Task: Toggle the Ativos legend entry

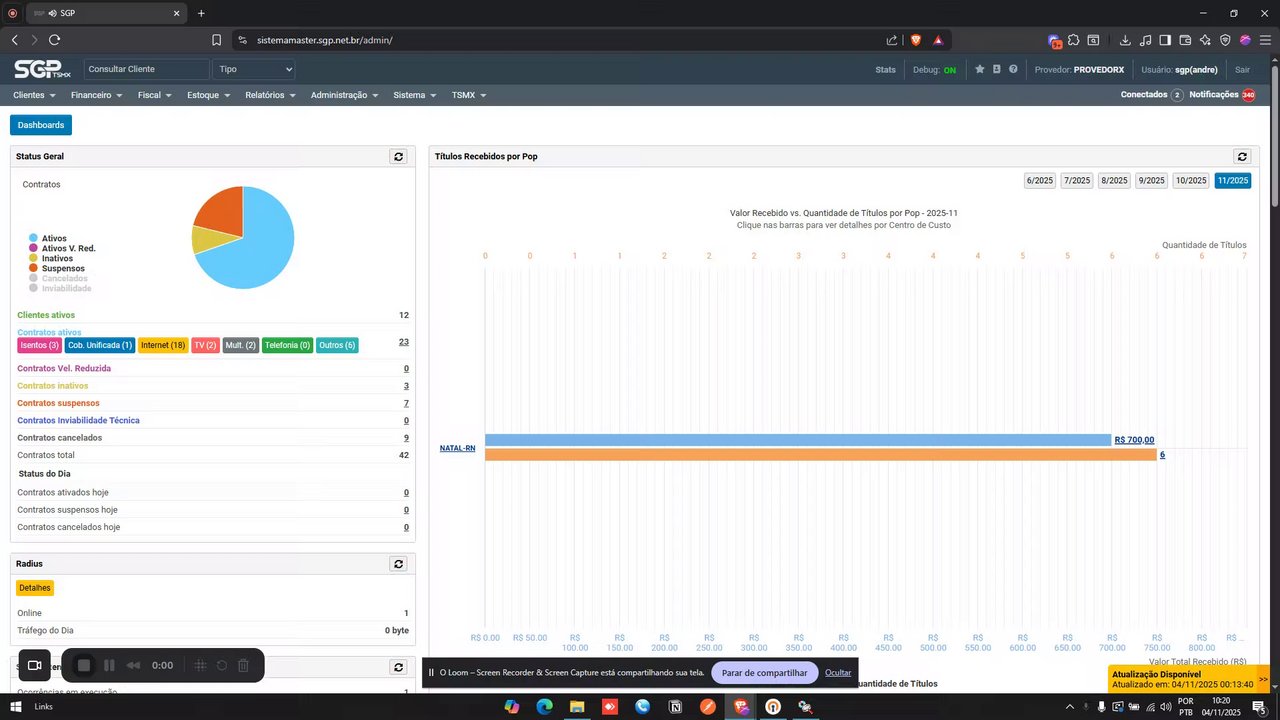Action: pyautogui.click(x=48, y=238)
